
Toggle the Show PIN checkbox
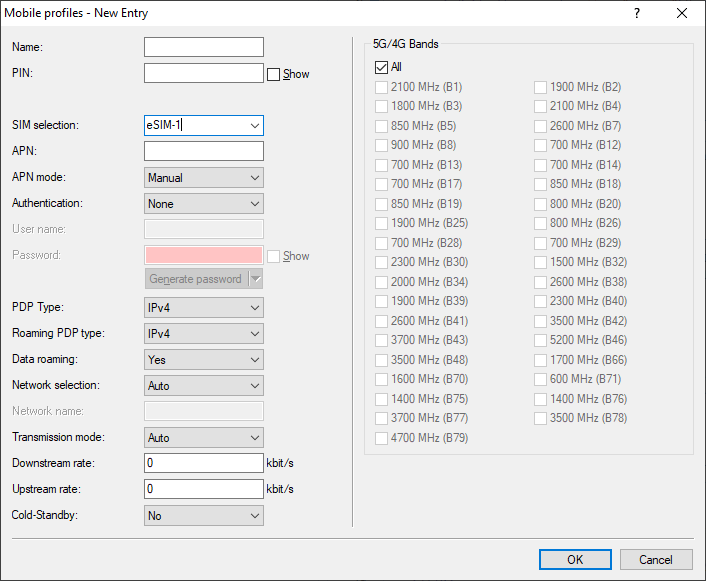click(273, 74)
